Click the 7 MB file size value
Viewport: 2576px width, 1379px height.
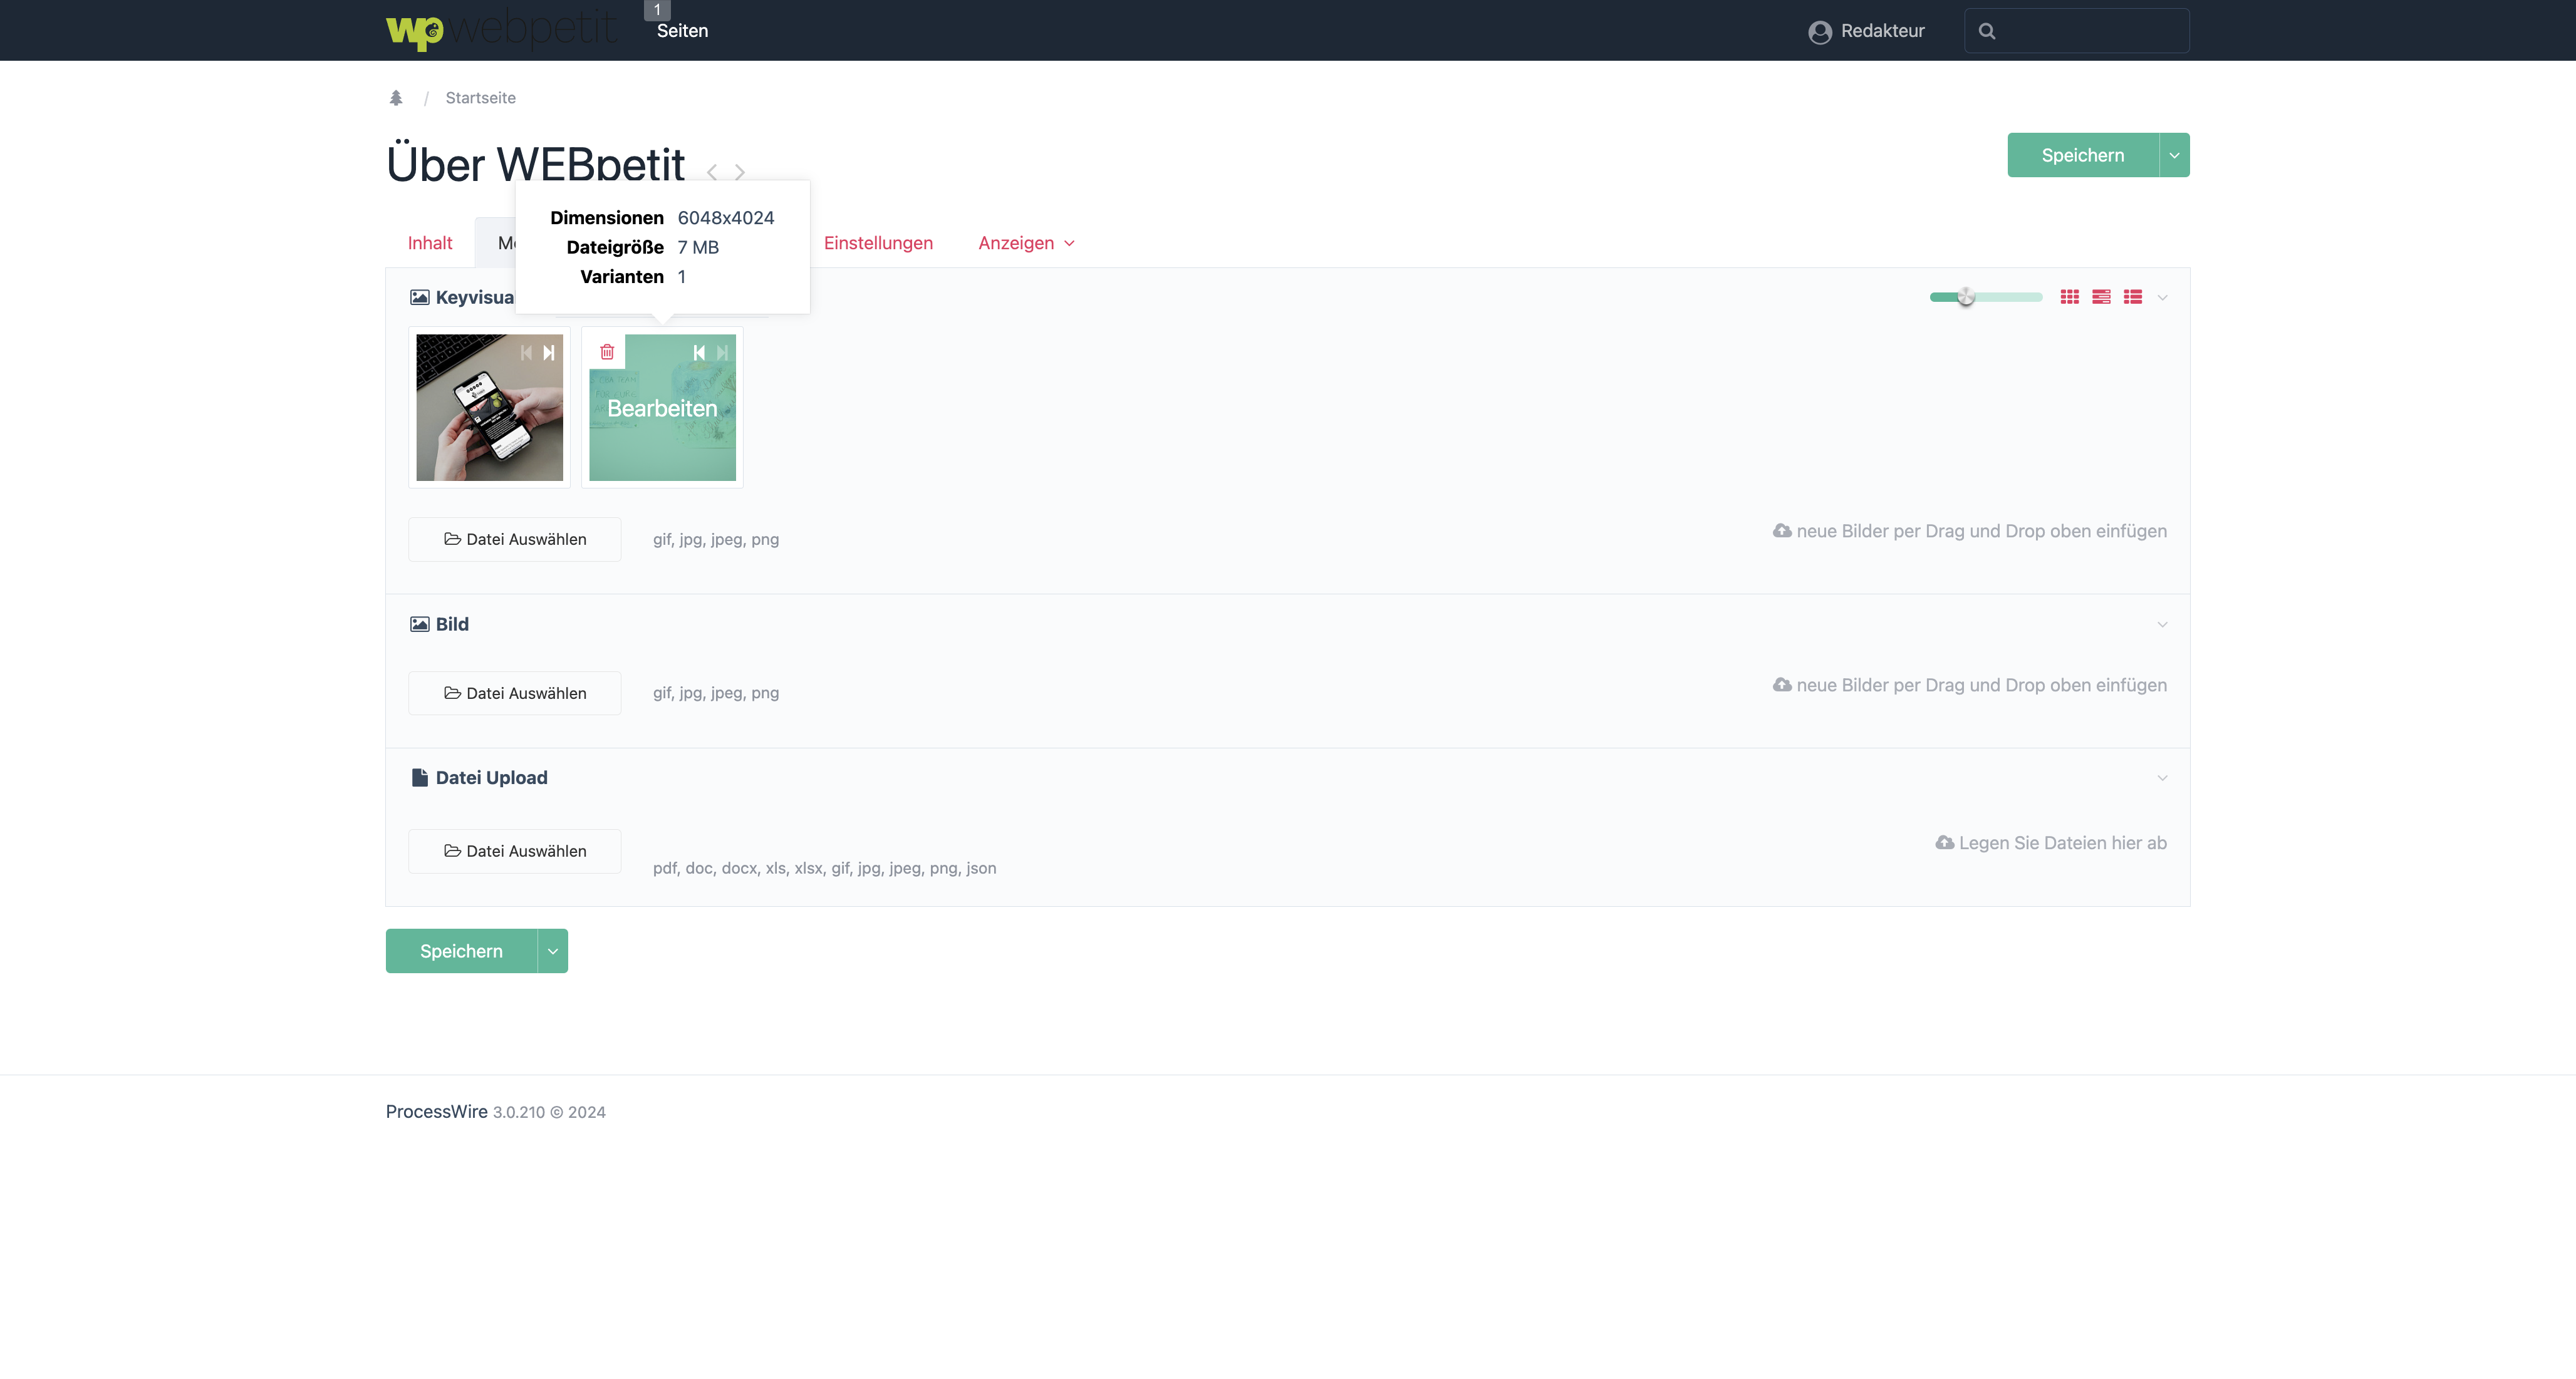(698, 247)
